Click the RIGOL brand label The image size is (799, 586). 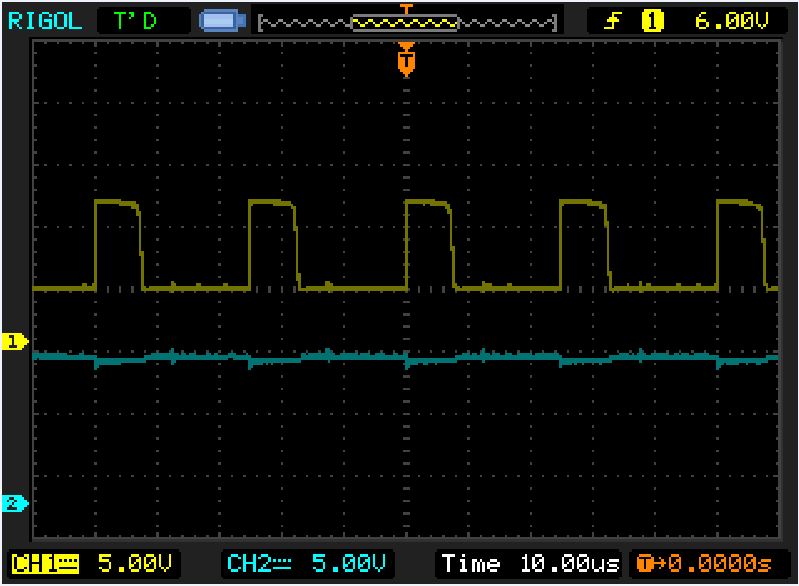pyautogui.click(x=45, y=21)
